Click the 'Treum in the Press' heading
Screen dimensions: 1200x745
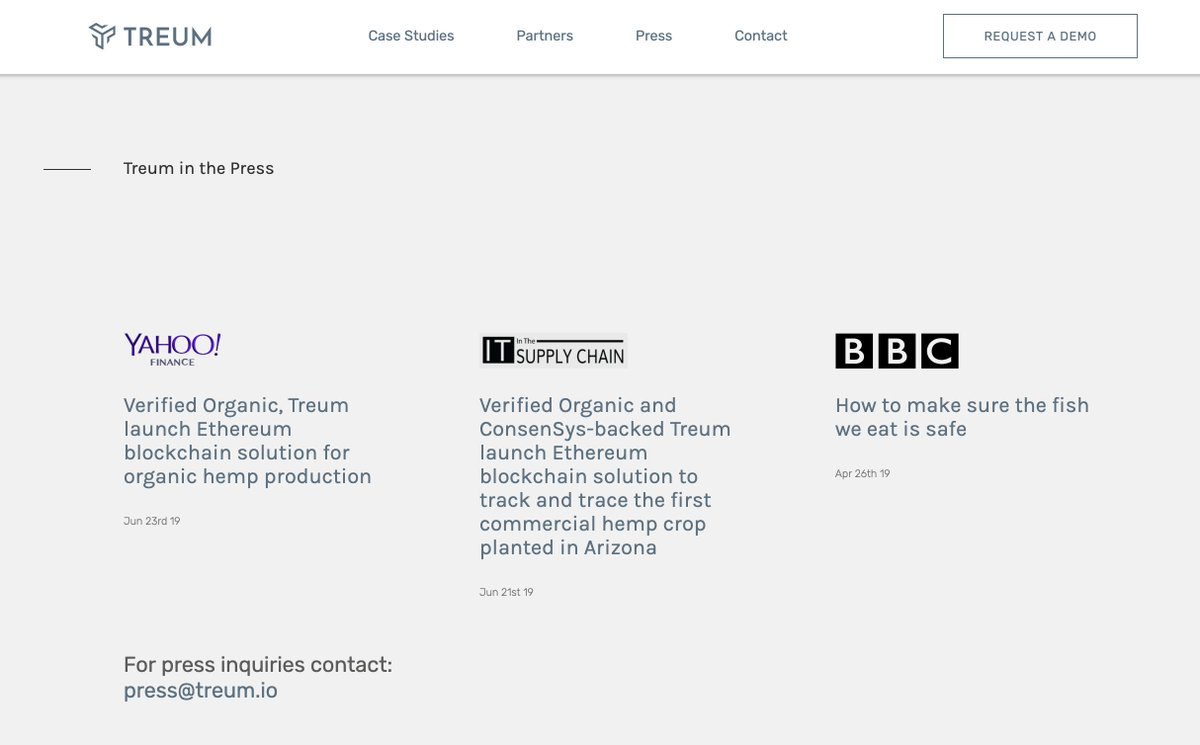pos(199,168)
